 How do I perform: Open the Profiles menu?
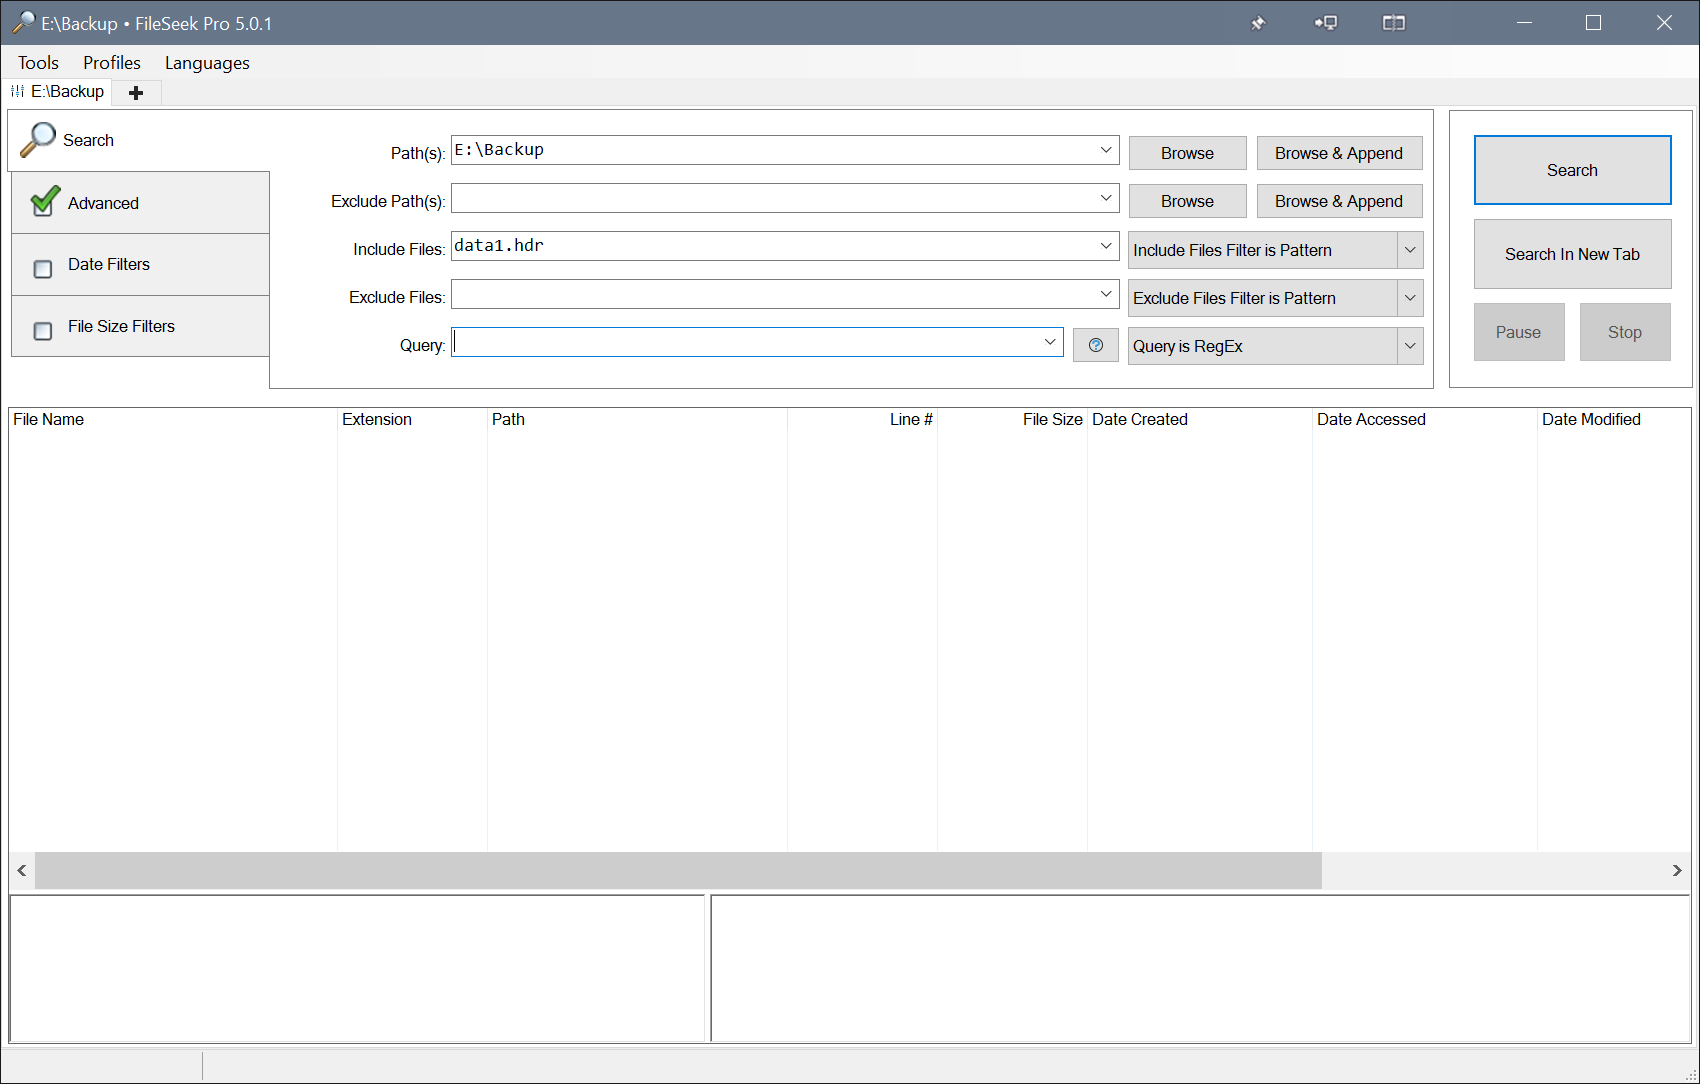point(111,63)
